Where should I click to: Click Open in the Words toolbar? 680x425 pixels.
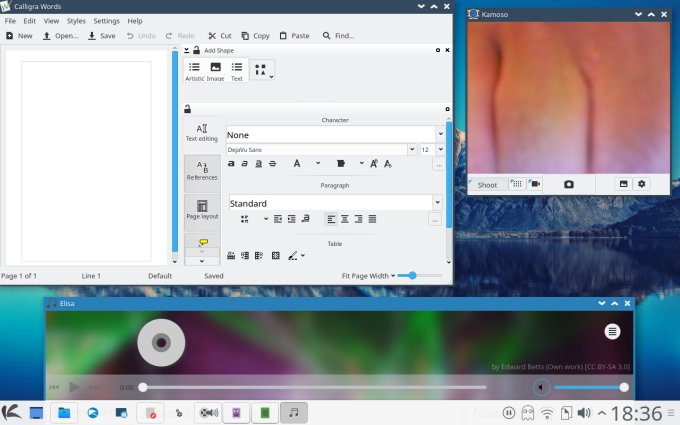click(x=60, y=35)
